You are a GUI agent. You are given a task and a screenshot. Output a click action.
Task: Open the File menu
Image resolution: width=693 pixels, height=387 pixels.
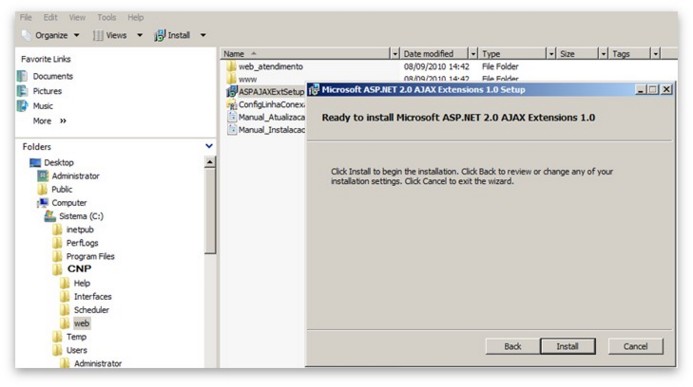(x=26, y=18)
